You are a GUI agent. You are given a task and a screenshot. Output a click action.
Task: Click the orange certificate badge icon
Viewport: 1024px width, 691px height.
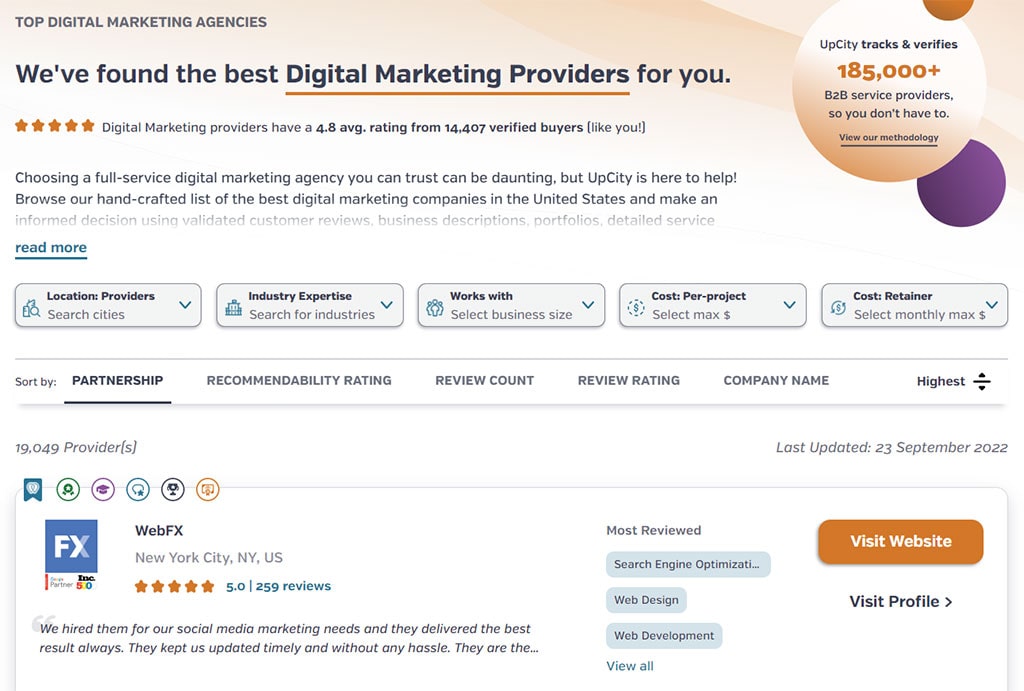(208, 490)
